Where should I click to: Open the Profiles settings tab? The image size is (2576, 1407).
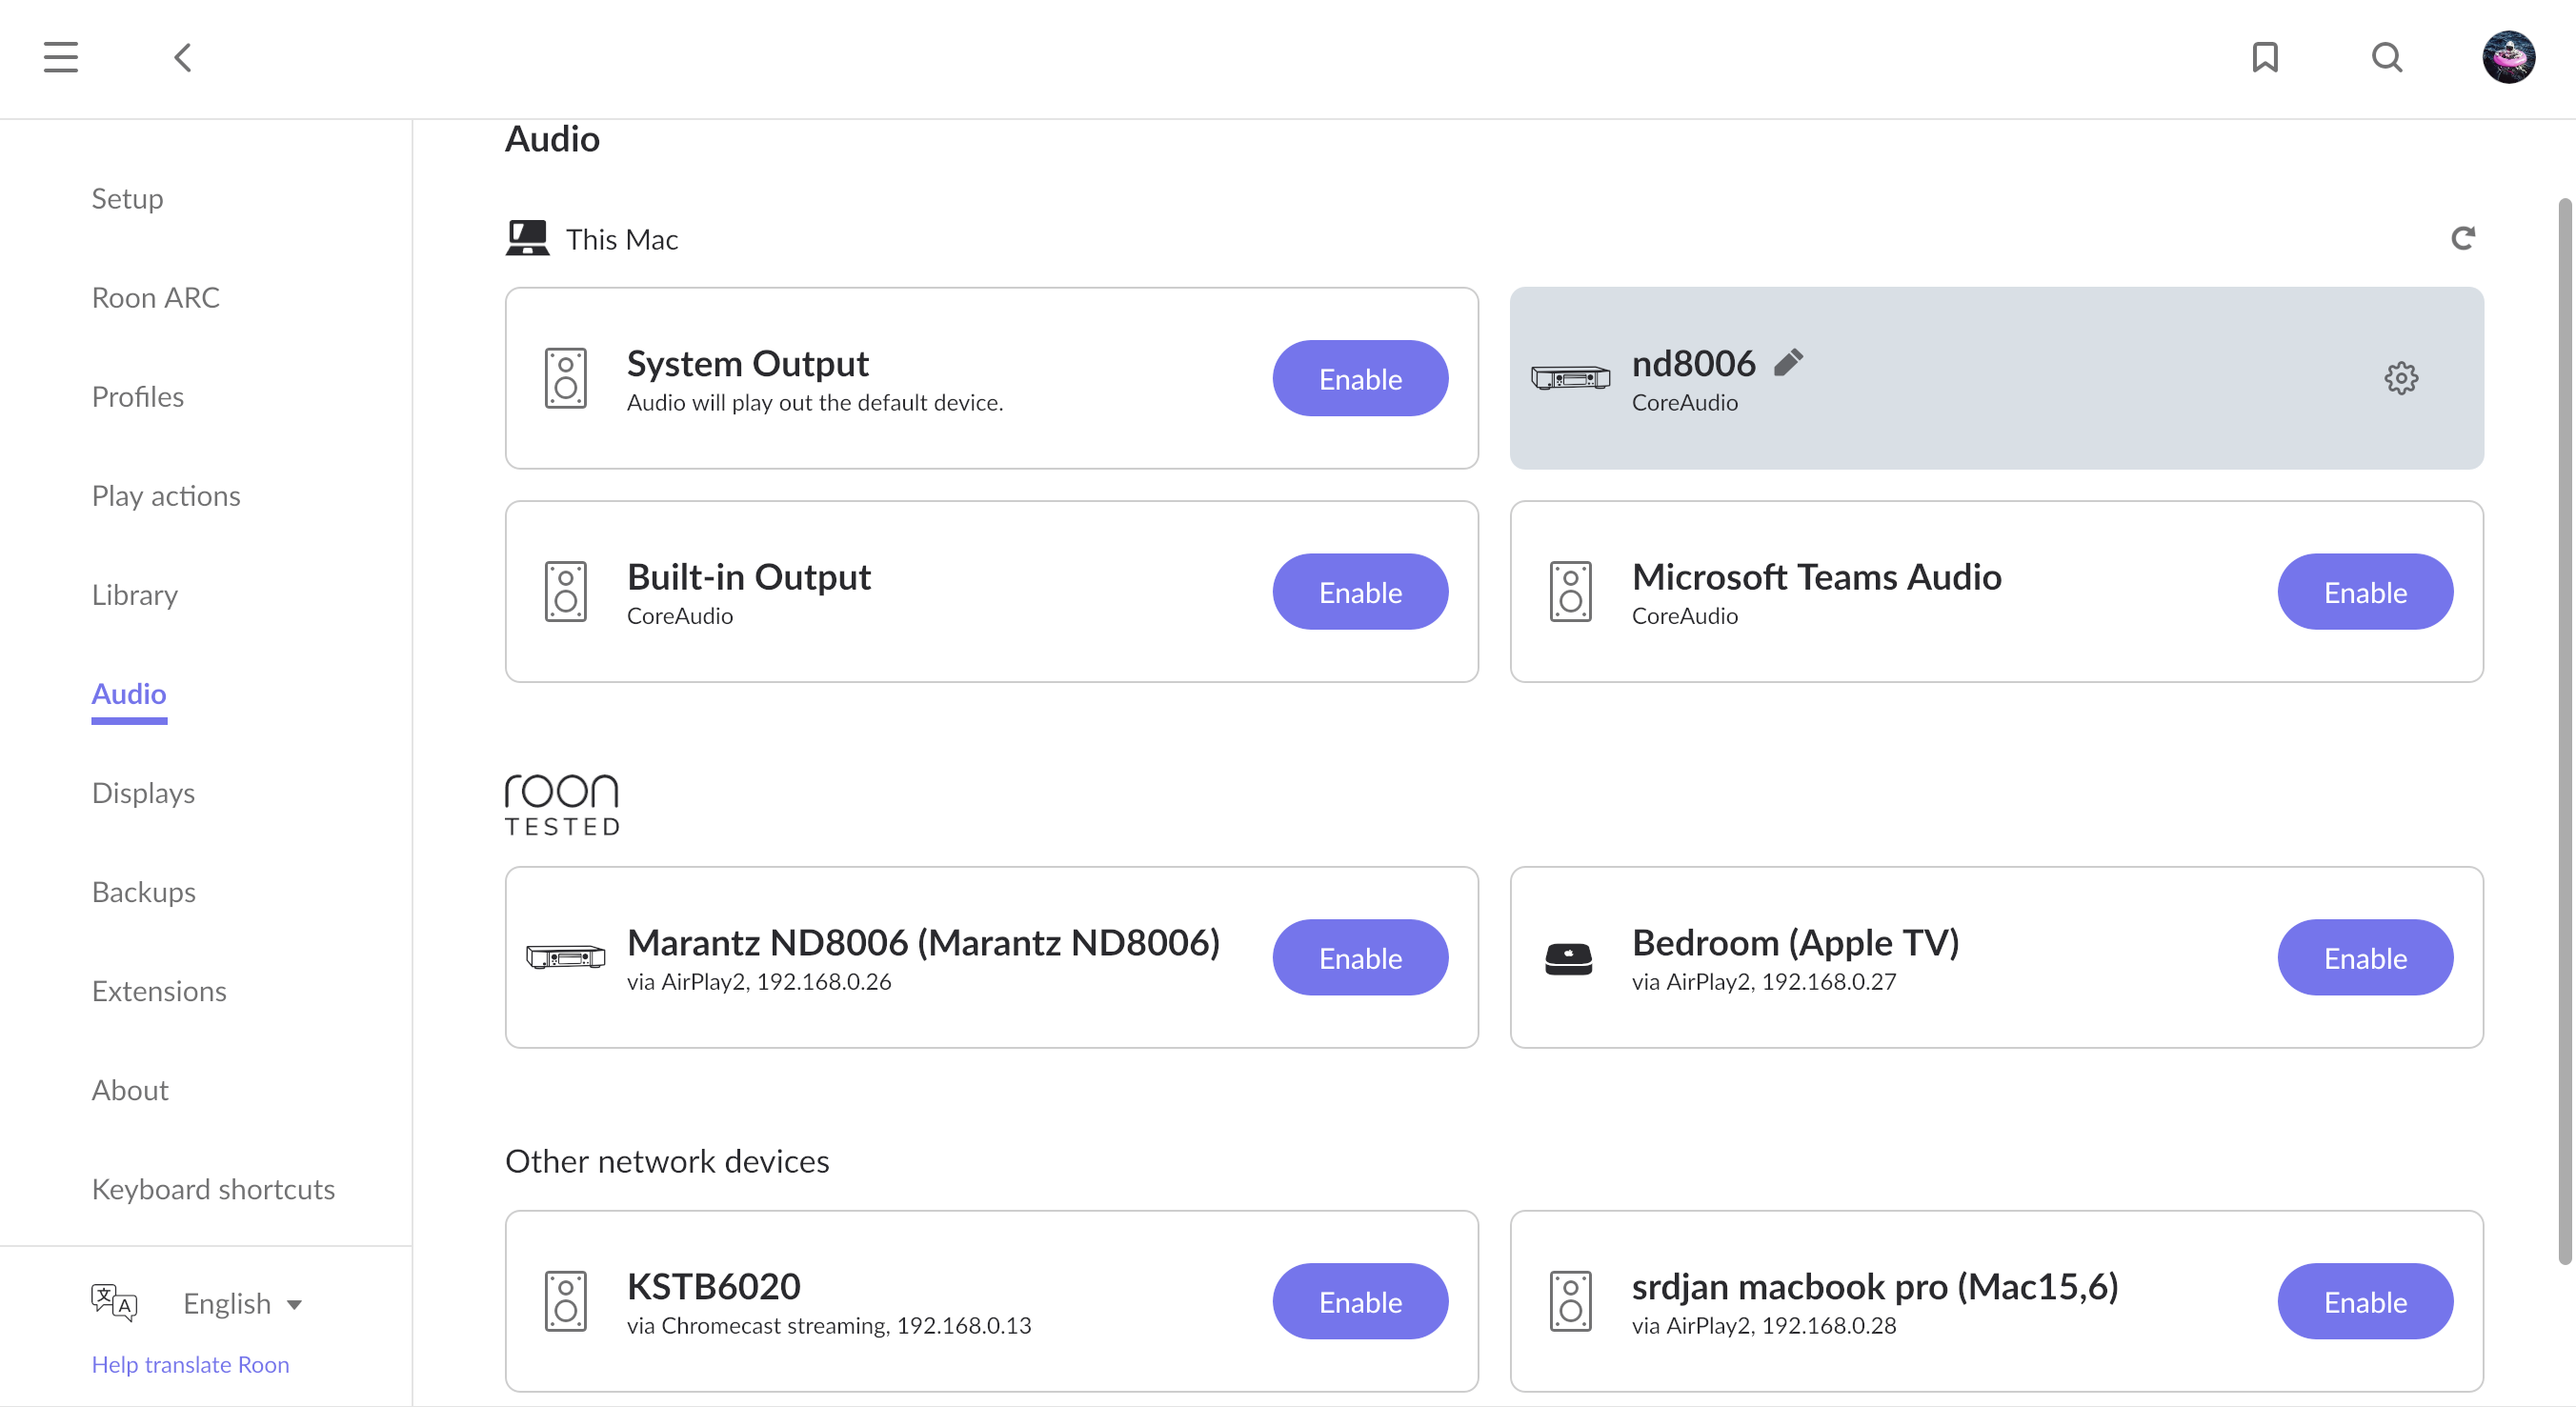click(138, 396)
